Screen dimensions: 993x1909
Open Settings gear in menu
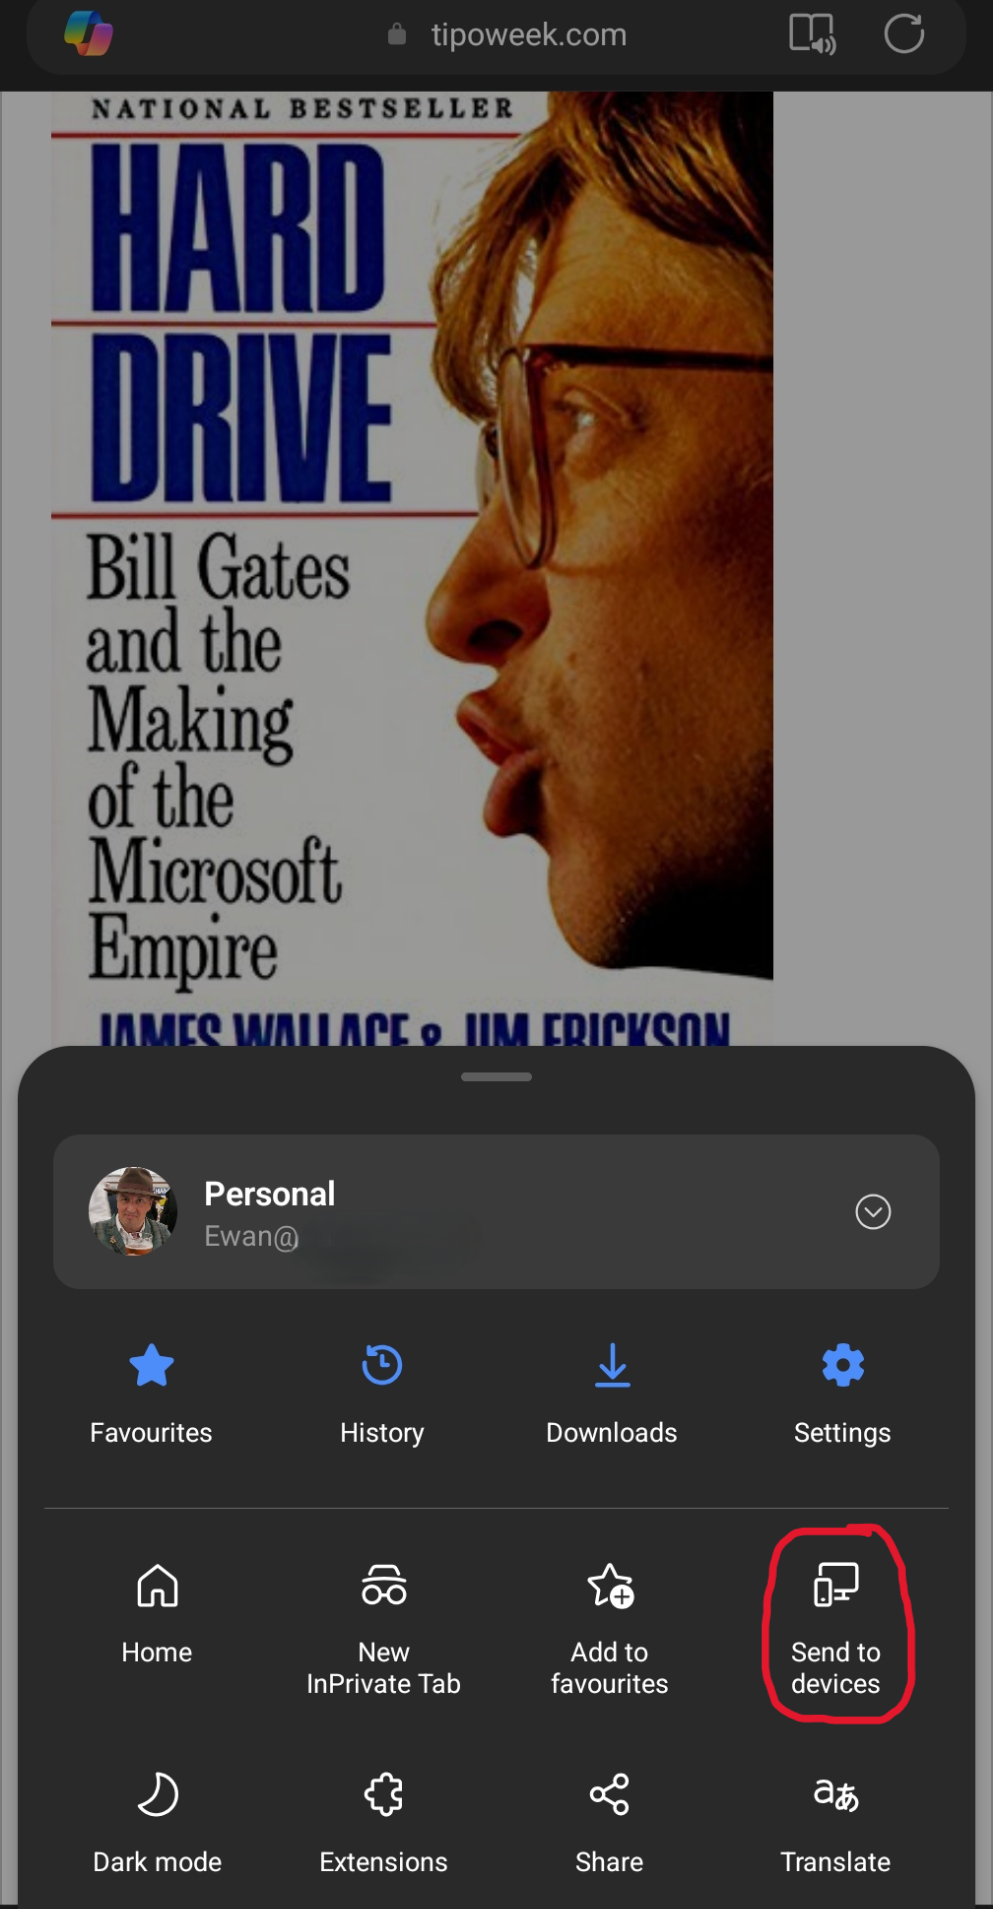pos(842,1395)
